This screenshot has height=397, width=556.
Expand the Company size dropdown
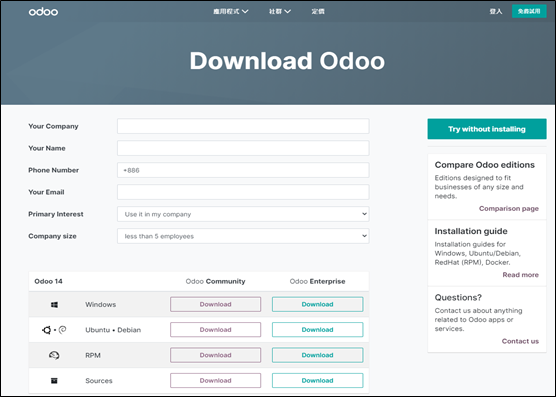coord(243,236)
